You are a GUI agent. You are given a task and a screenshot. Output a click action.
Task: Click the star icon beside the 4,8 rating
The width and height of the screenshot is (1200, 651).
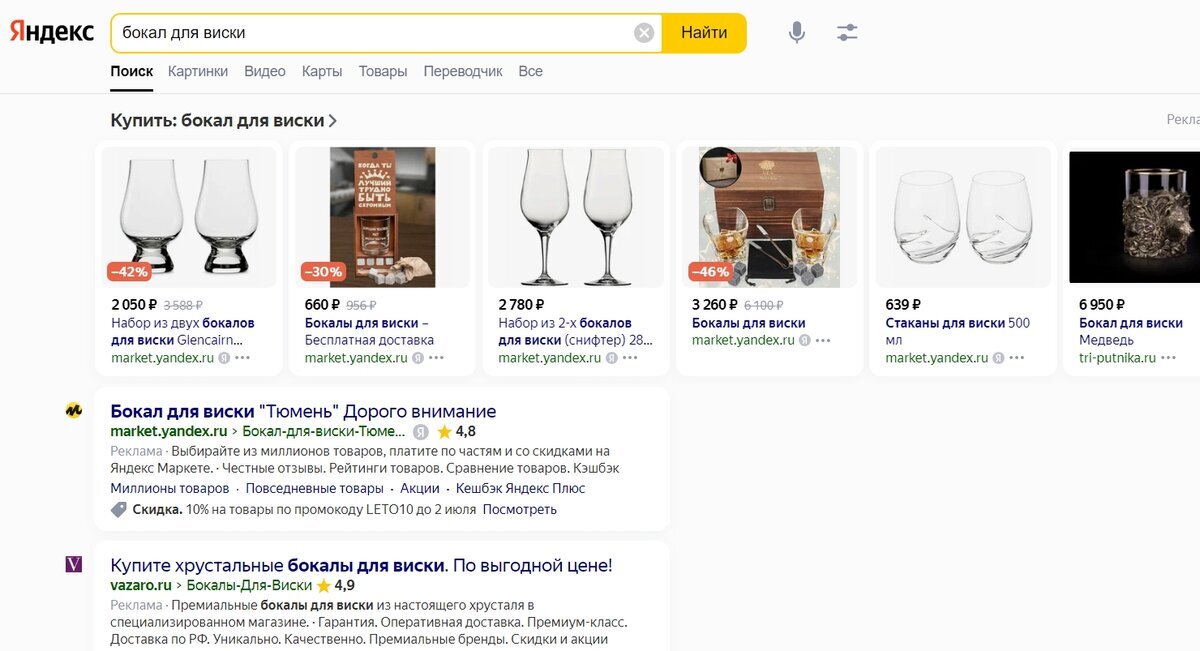[x=445, y=432]
